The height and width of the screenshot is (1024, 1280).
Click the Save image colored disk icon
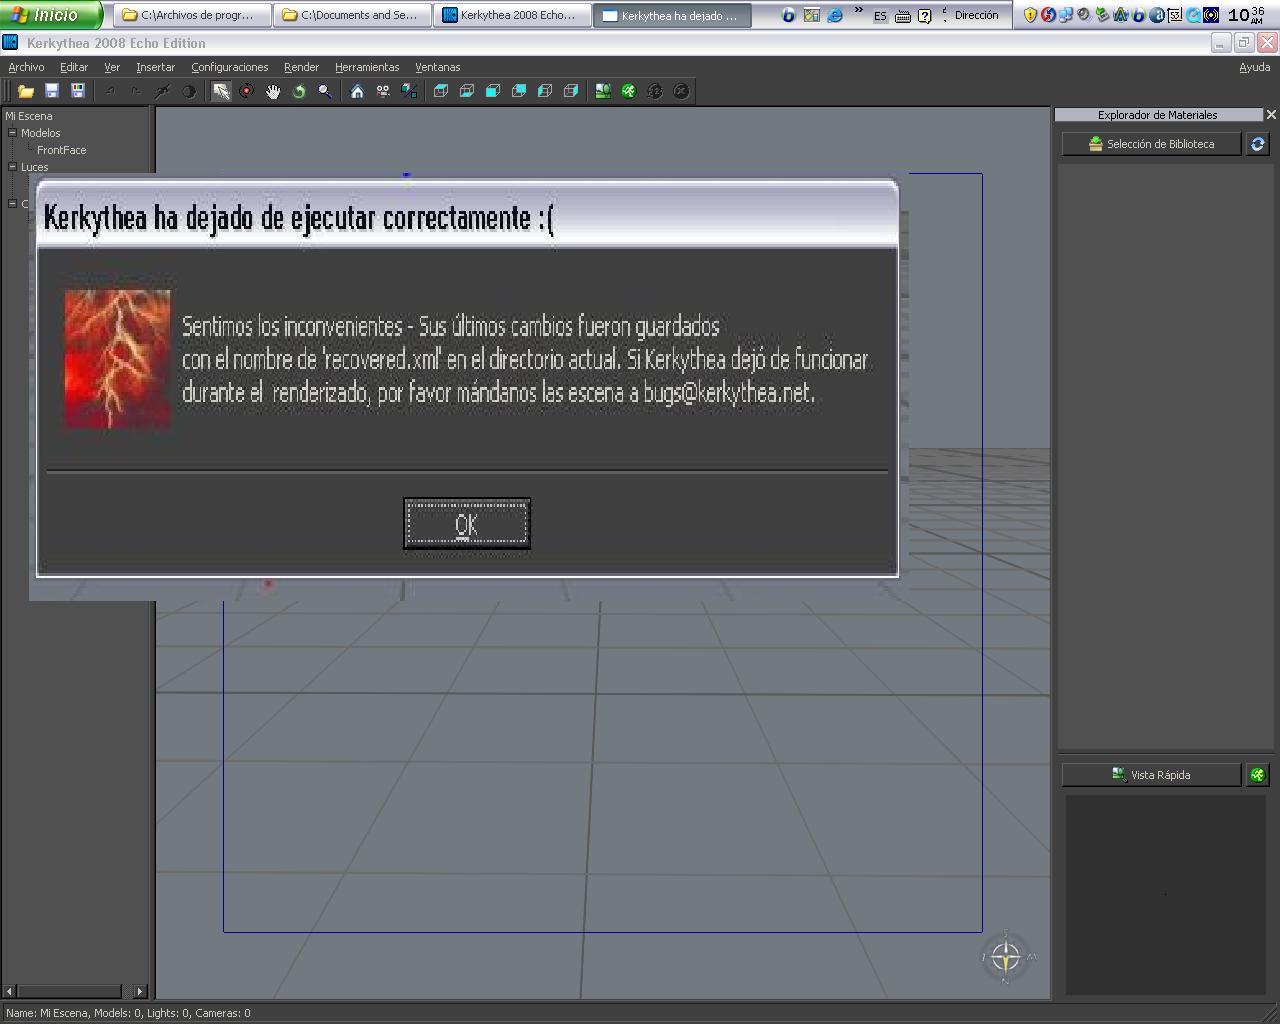pos(78,91)
